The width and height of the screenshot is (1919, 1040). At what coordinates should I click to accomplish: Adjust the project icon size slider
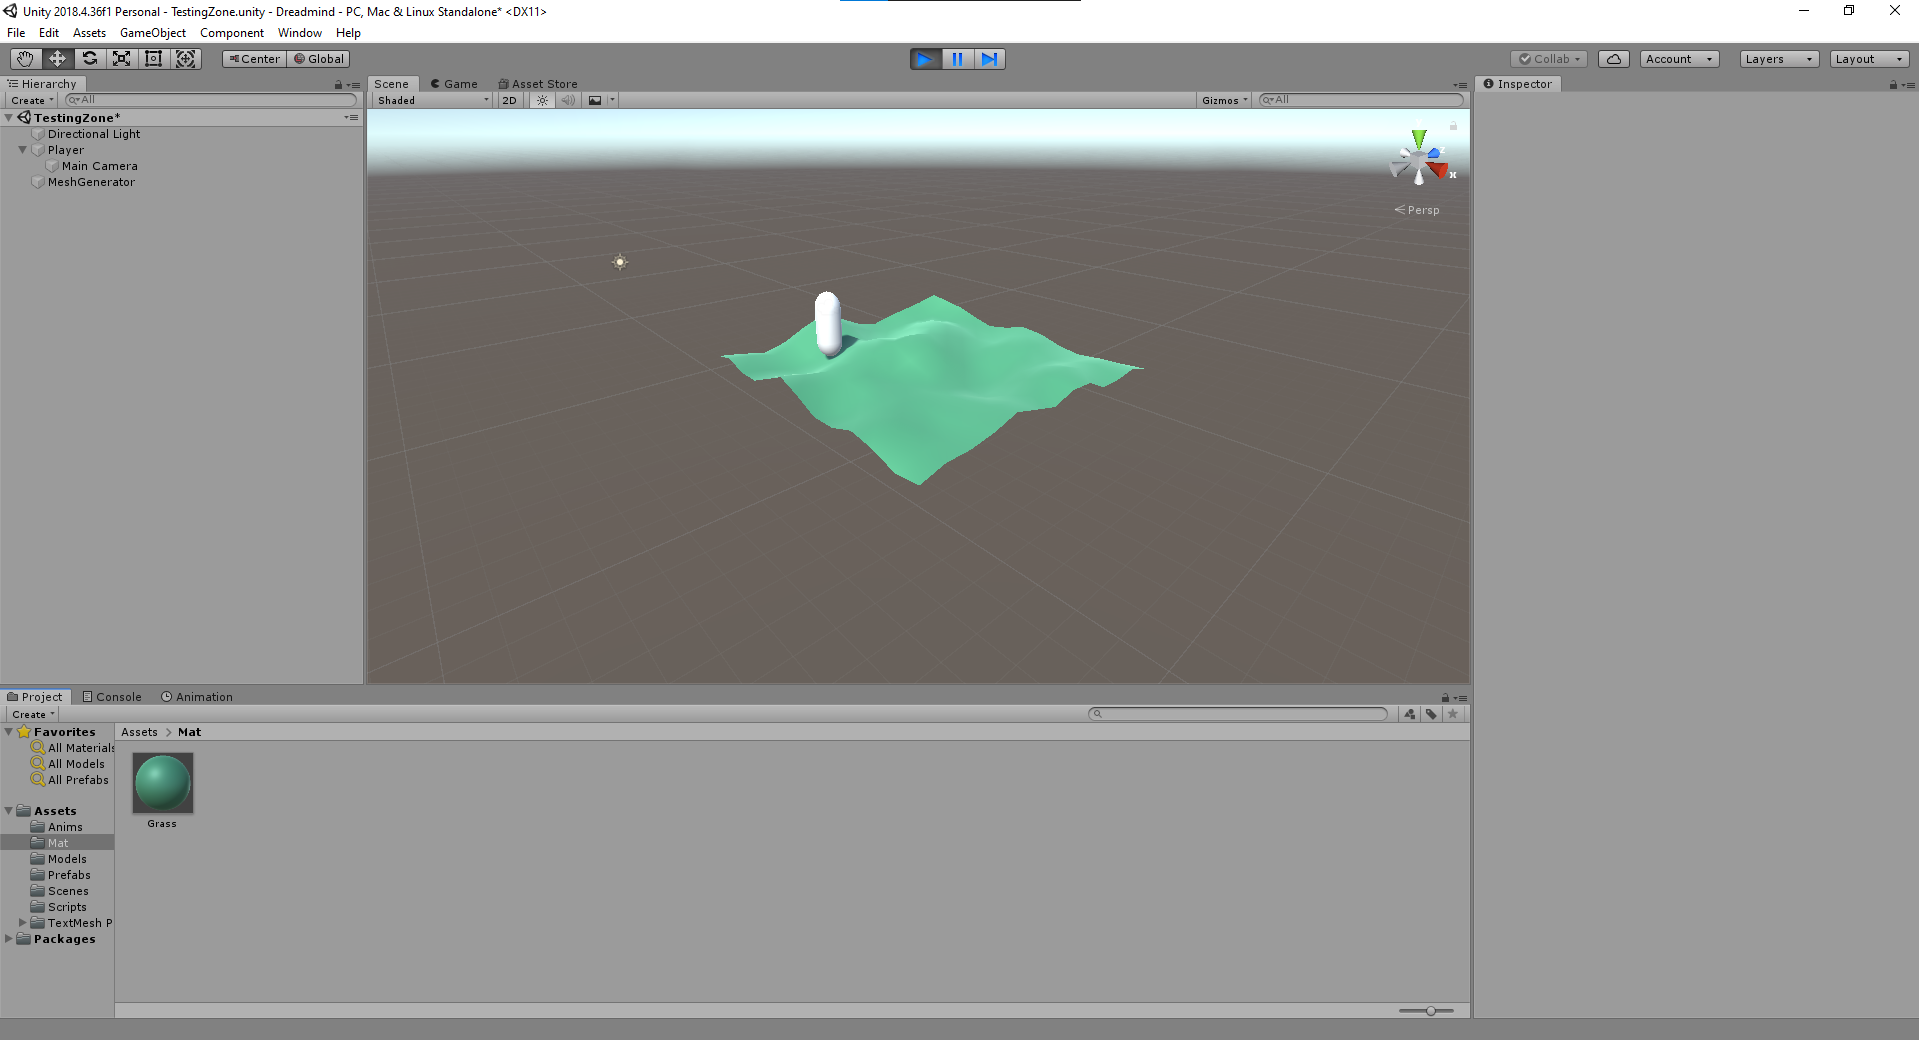[x=1430, y=1011]
